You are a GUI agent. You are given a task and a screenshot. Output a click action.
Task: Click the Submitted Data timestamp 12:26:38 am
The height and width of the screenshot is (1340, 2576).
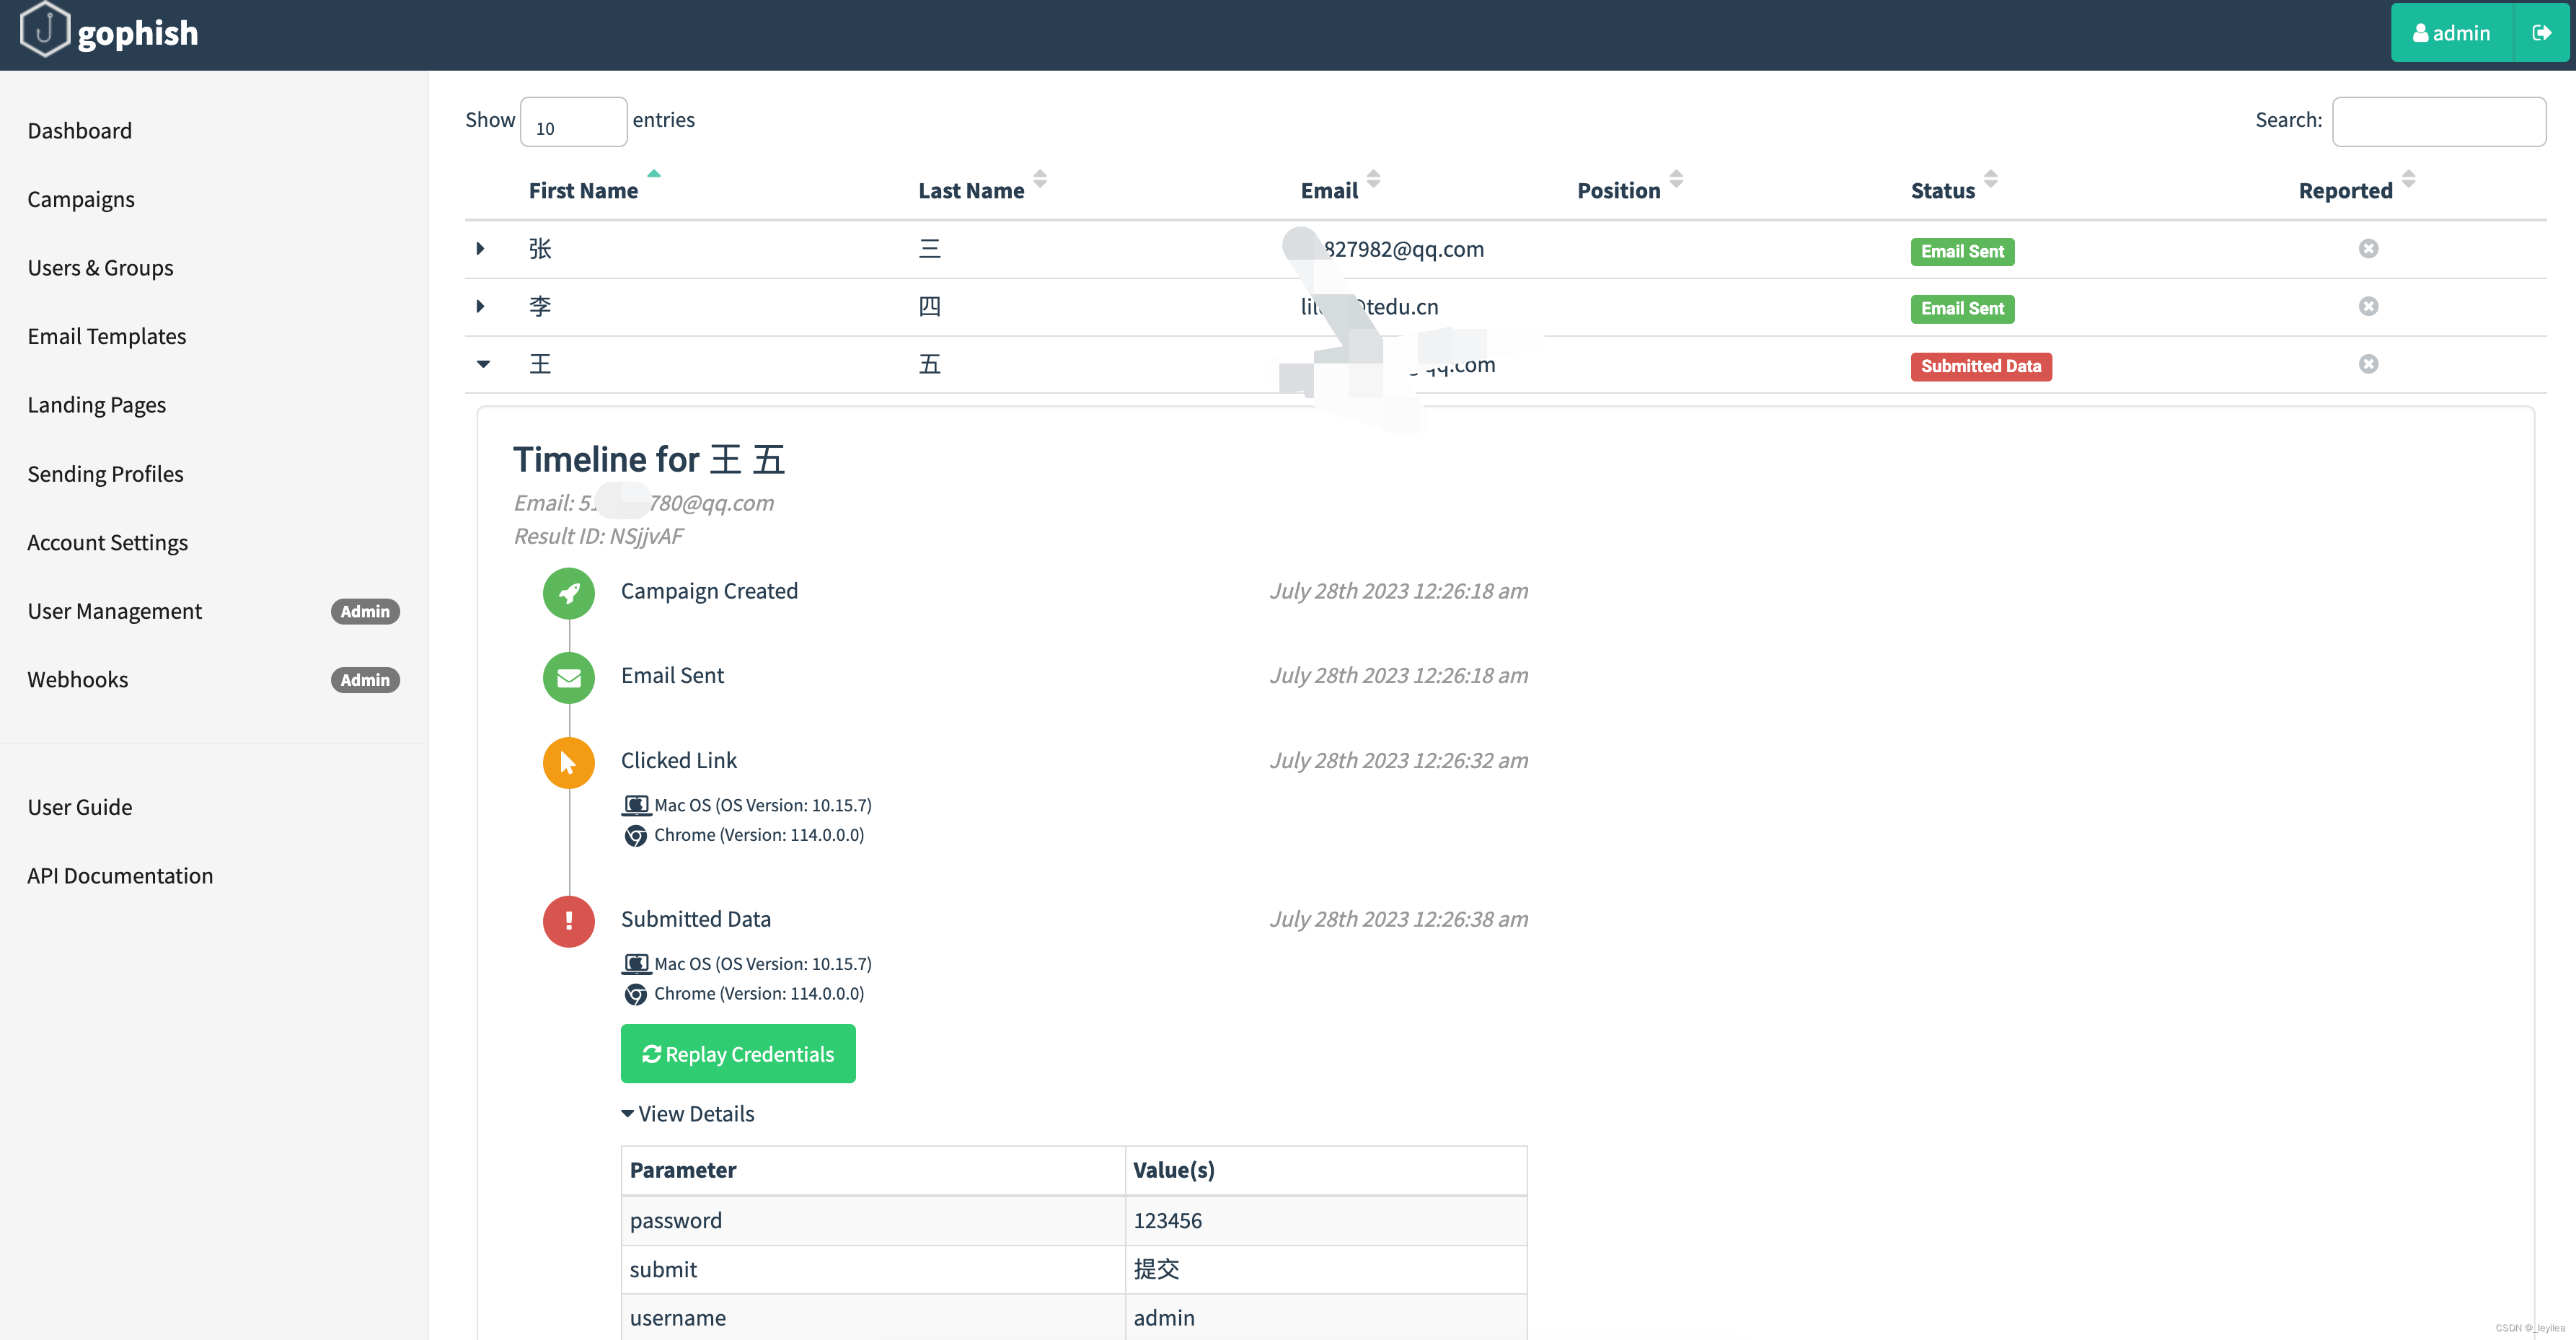click(1399, 919)
